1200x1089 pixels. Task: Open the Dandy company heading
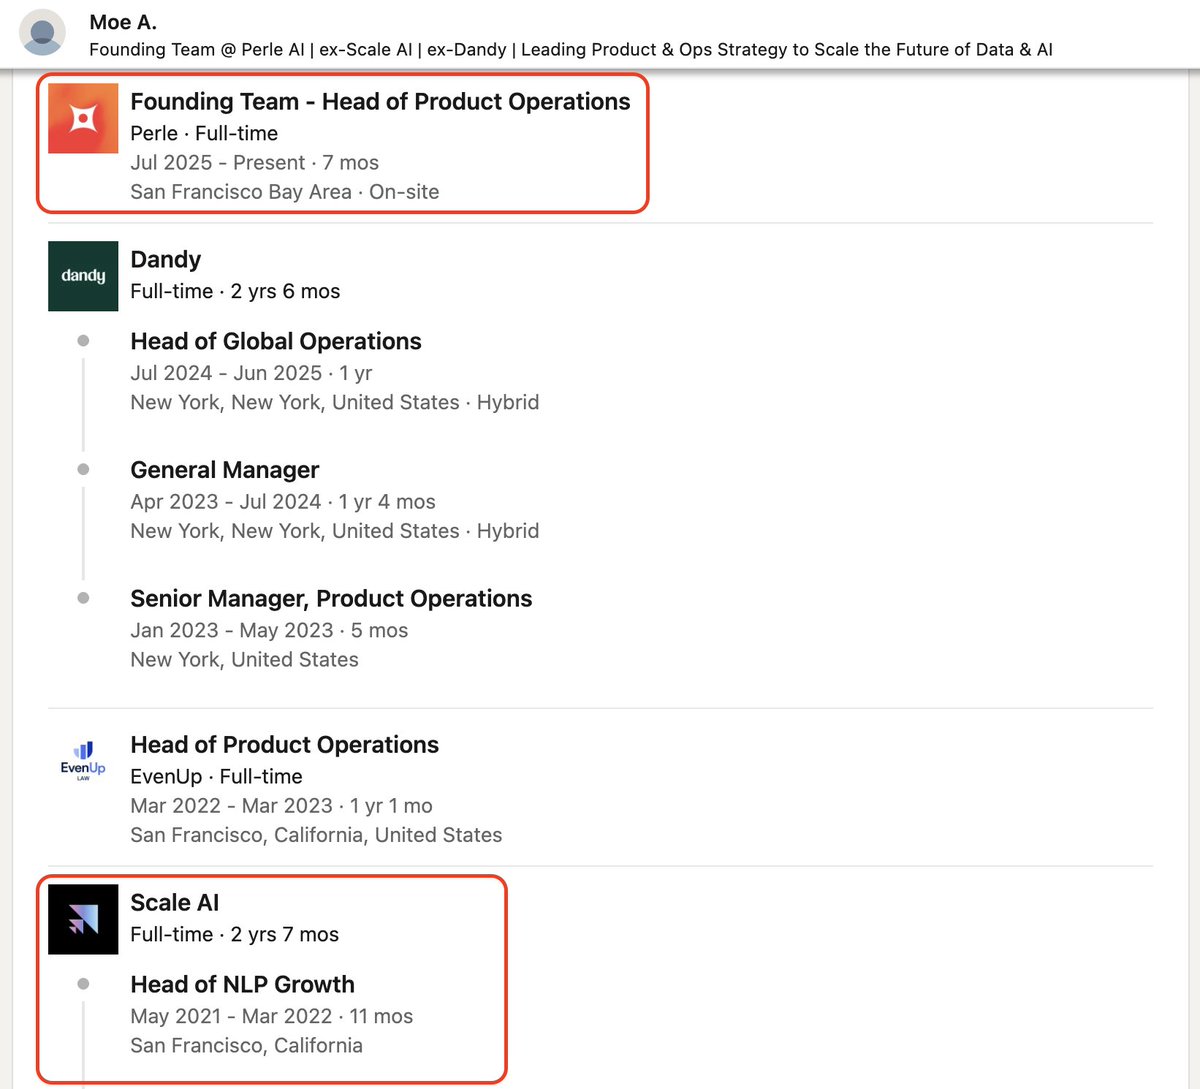pos(166,260)
